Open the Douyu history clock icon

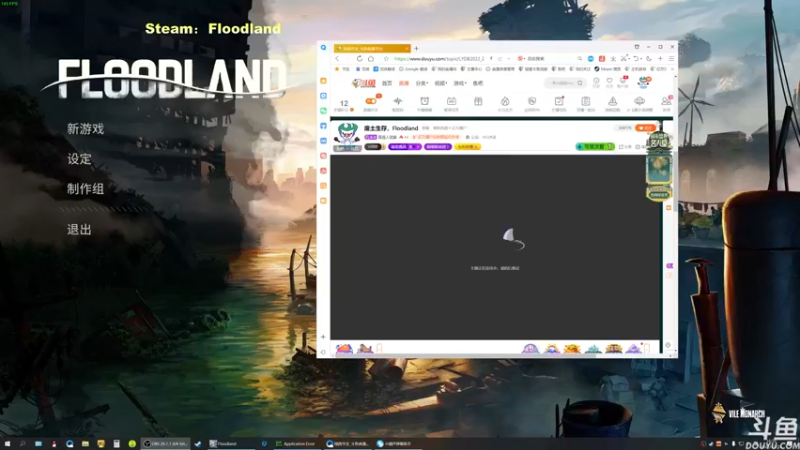[x=596, y=82]
